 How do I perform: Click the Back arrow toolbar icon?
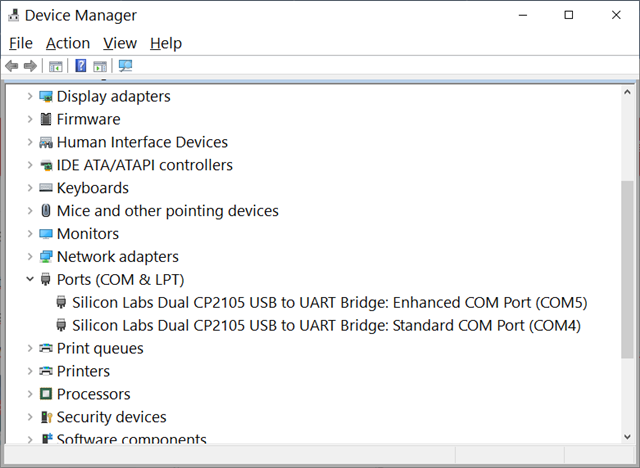(12, 66)
